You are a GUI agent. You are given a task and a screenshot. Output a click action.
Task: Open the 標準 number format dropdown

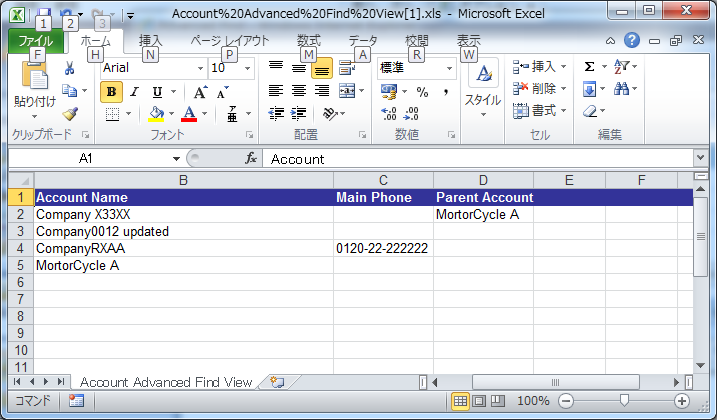click(x=449, y=68)
